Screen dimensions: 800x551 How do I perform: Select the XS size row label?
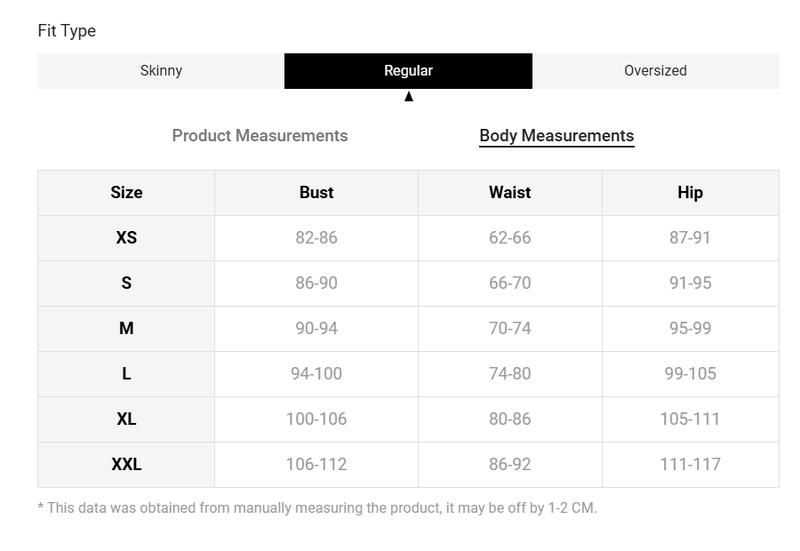126,238
